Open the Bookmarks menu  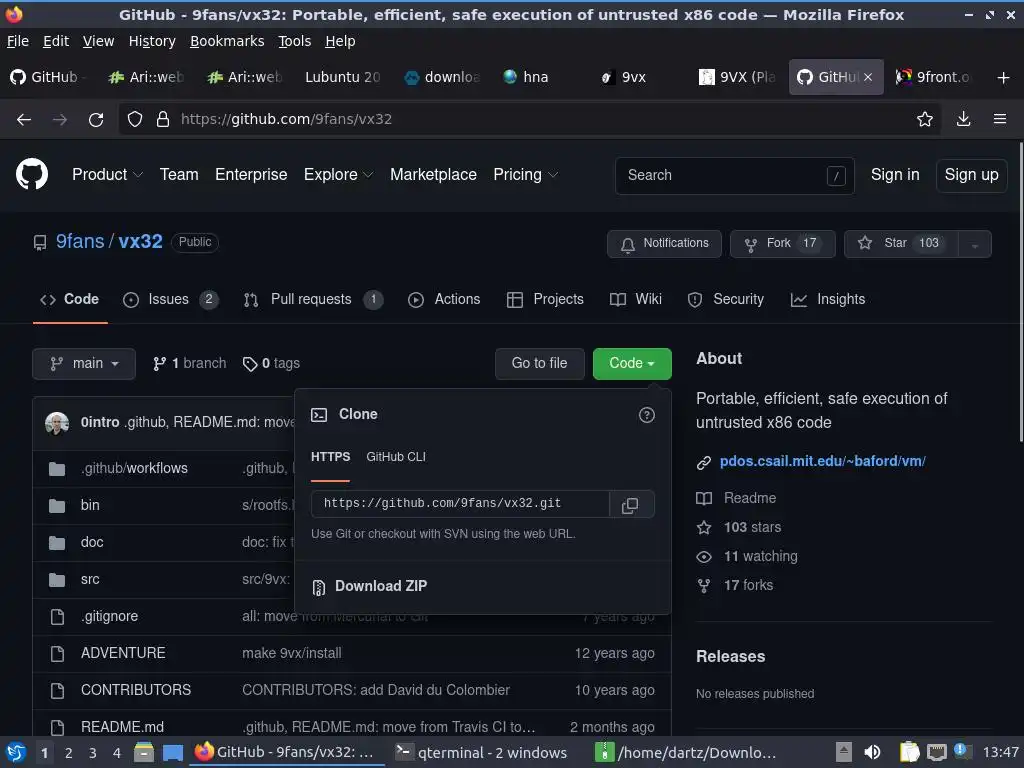coord(227,41)
